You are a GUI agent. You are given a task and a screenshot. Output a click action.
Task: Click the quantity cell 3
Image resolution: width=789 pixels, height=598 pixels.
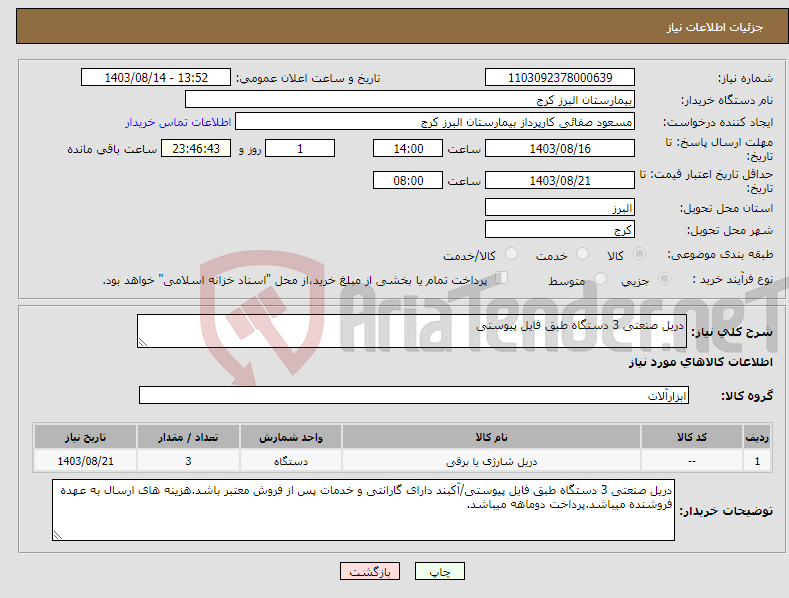pyautogui.click(x=188, y=461)
